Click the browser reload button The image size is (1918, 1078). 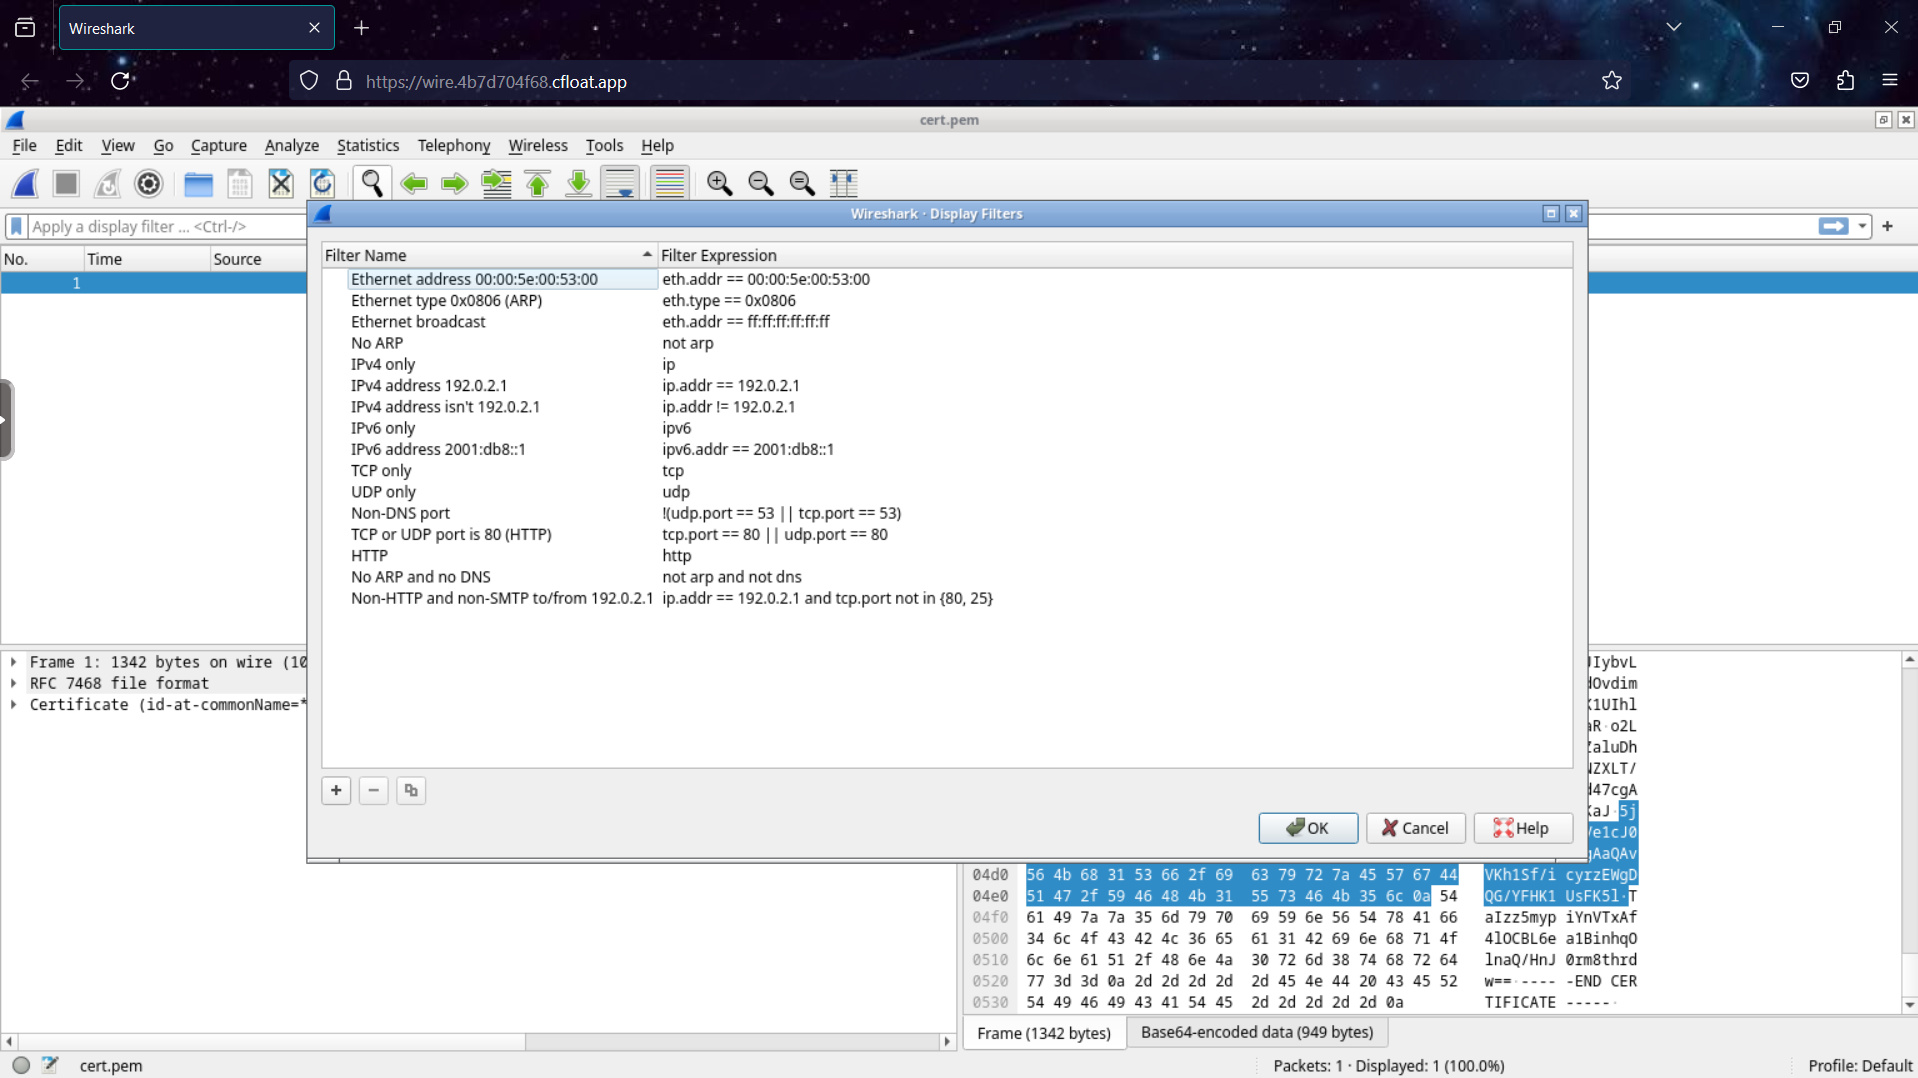[x=121, y=81]
